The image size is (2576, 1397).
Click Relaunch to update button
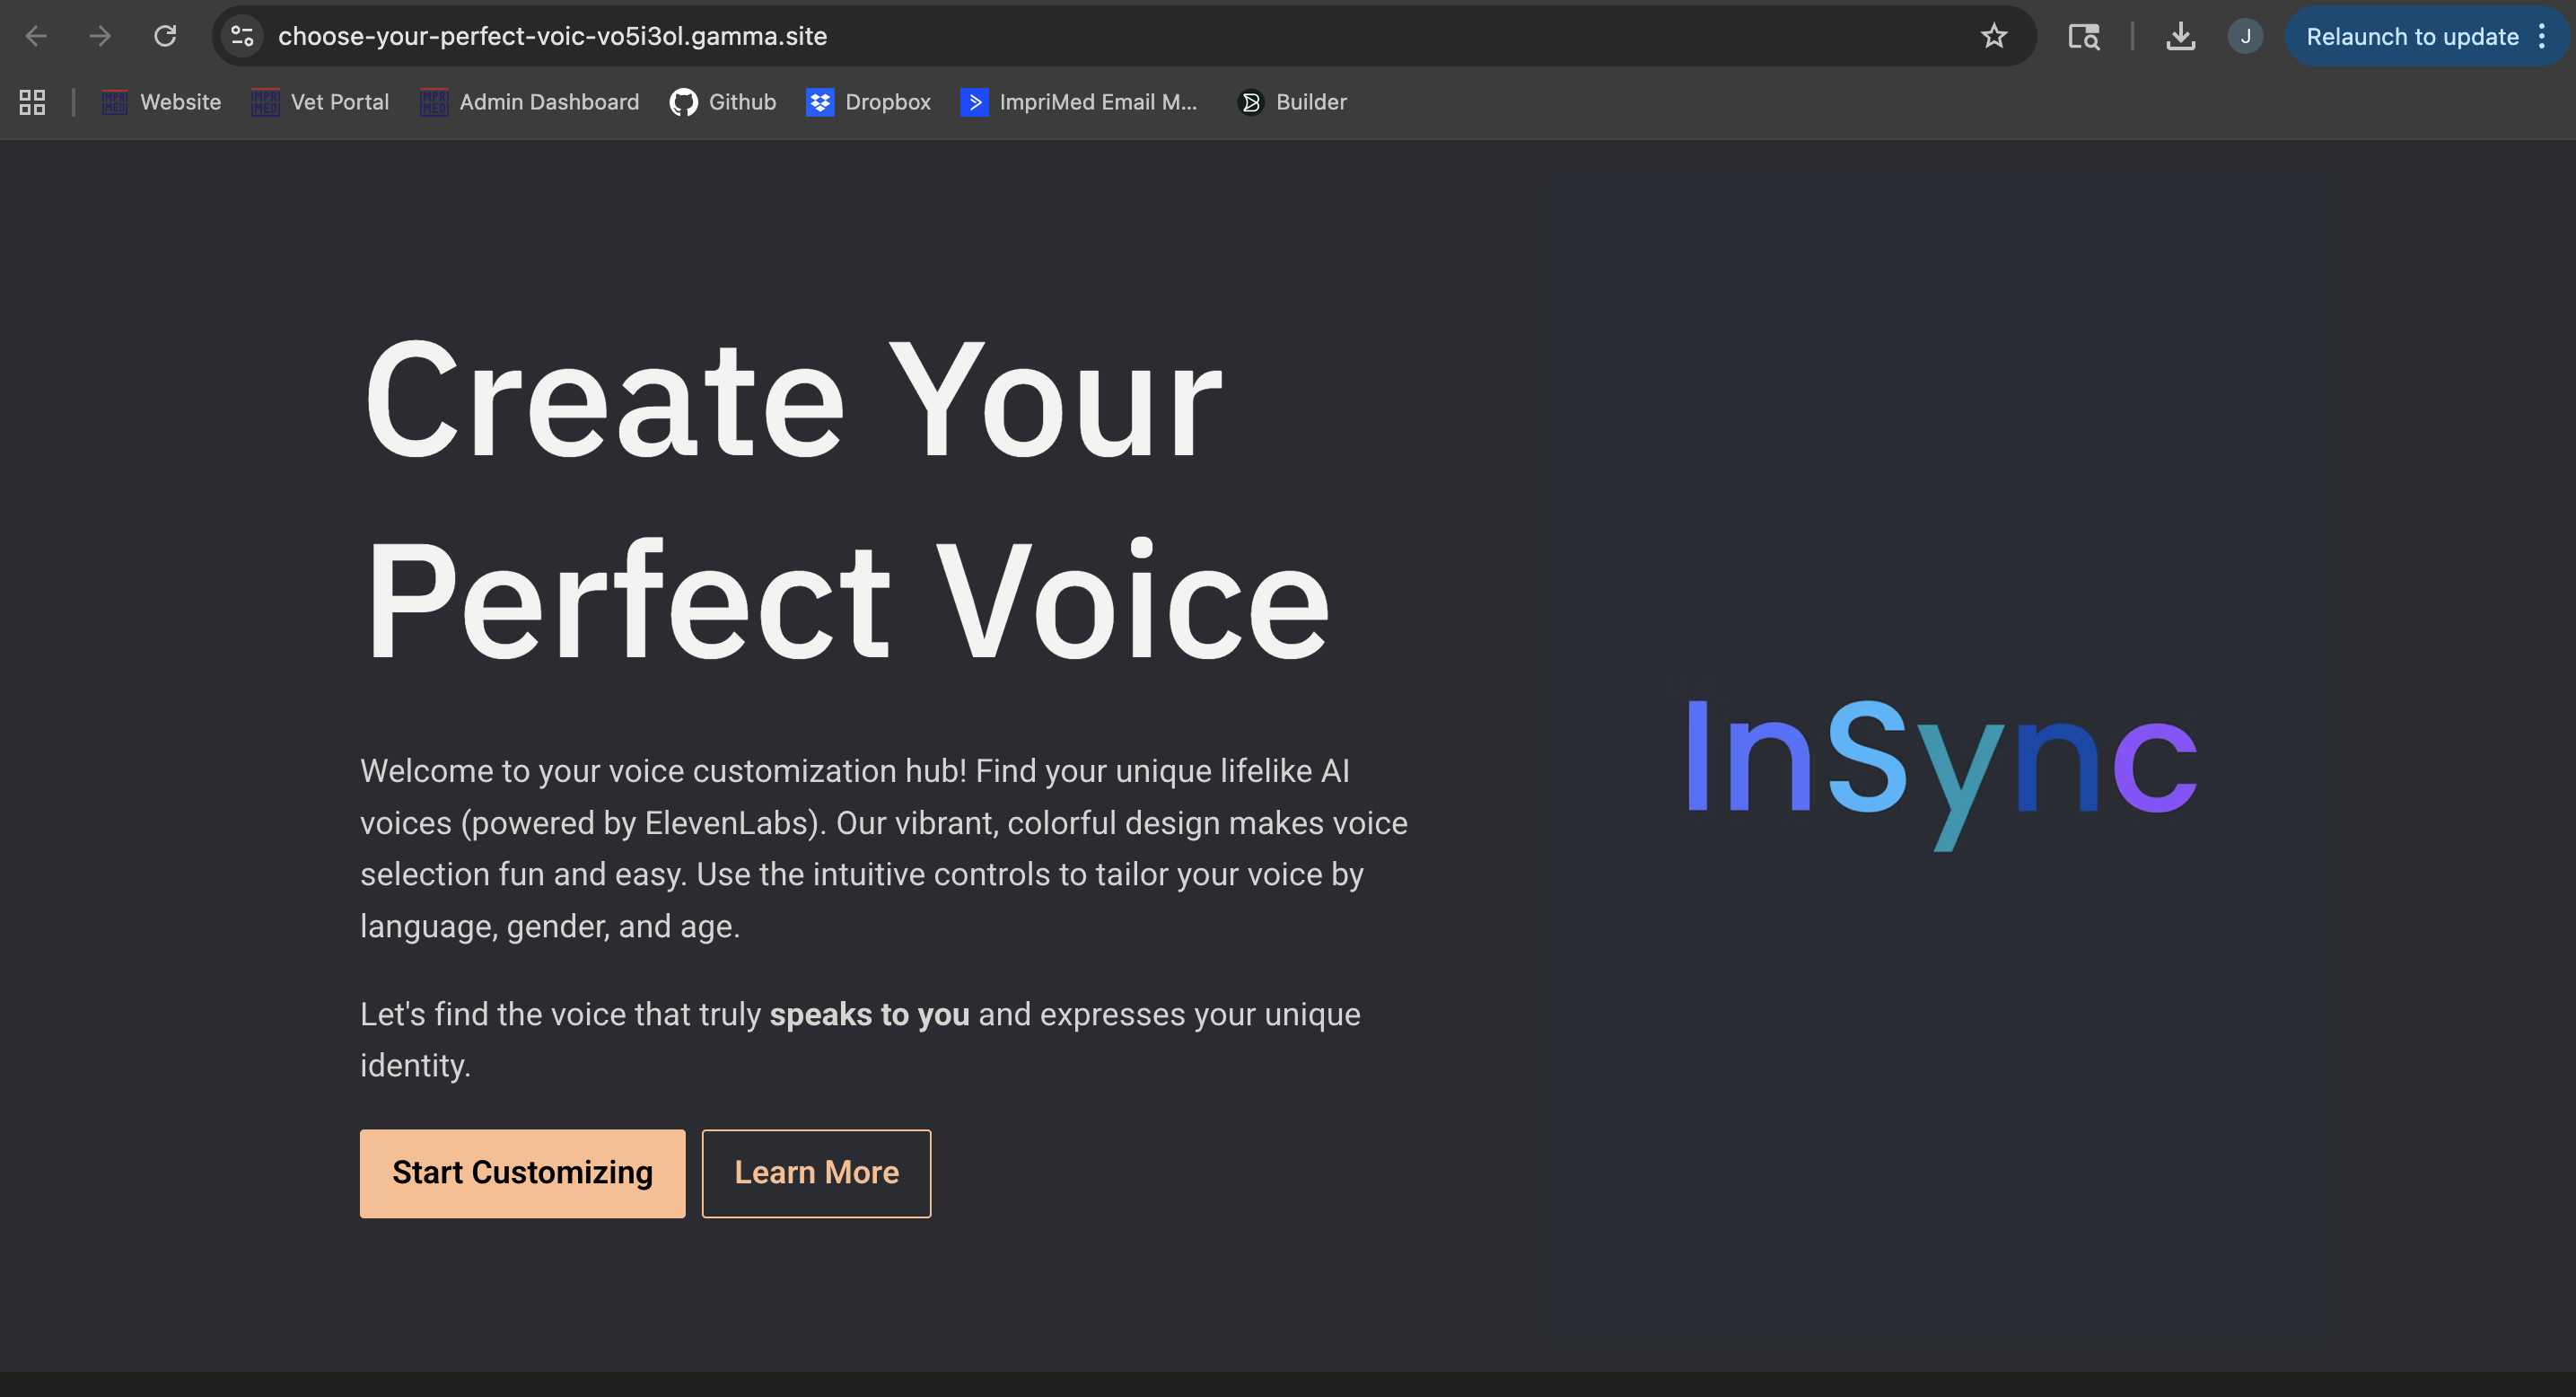[2411, 37]
